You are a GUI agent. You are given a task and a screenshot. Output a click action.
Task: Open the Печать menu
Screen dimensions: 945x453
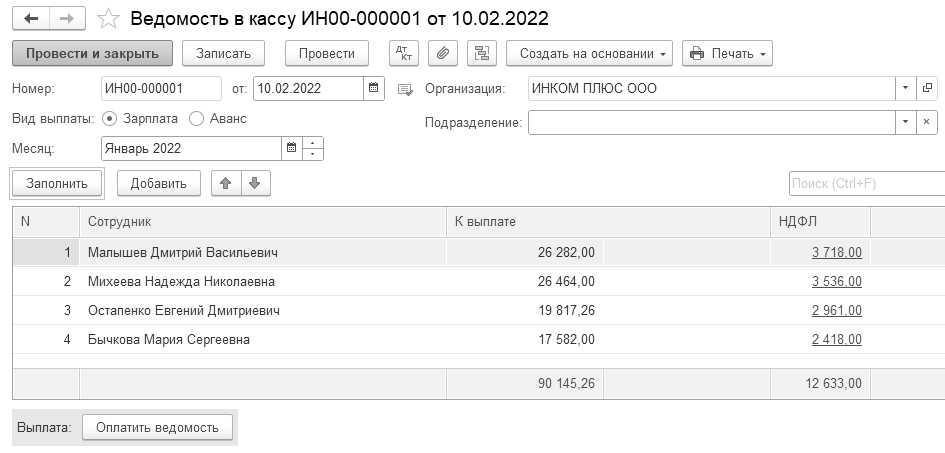pos(727,53)
